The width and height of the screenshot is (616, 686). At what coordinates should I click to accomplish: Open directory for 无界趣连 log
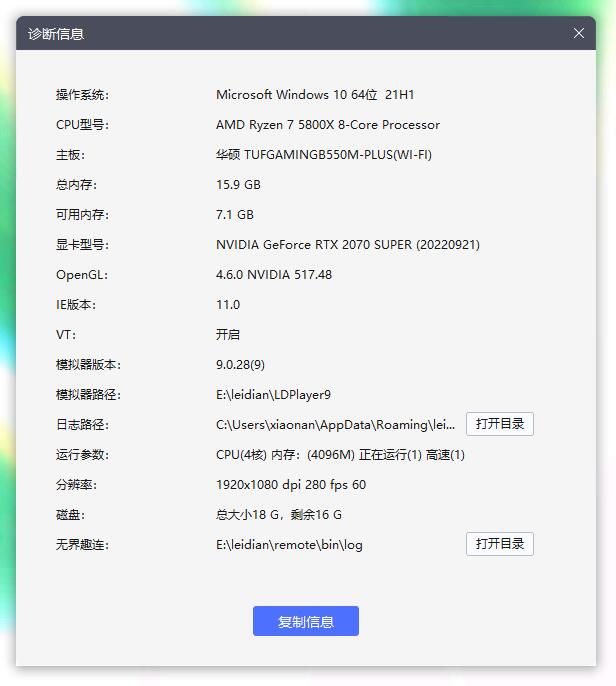(499, 544)
